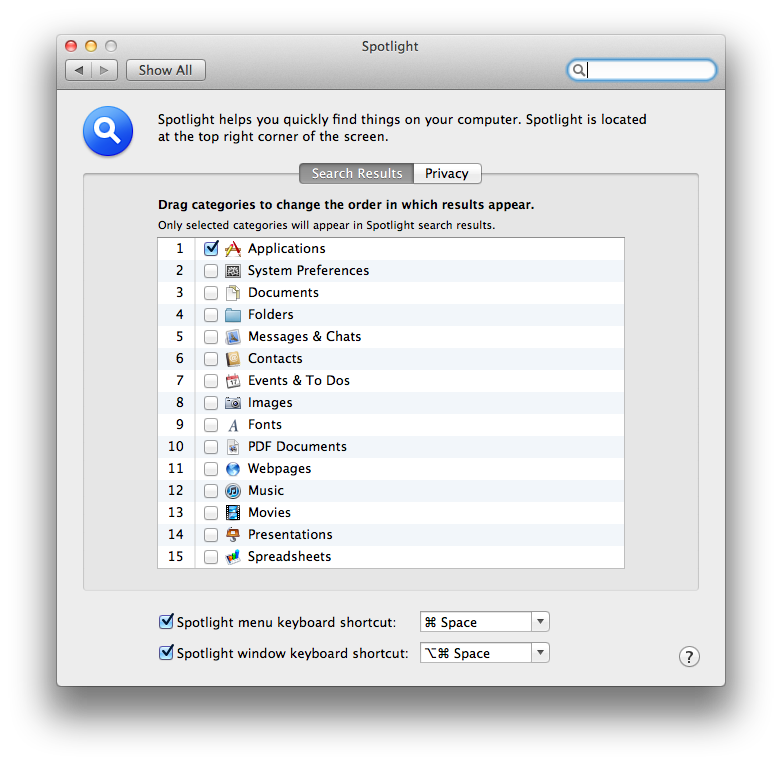782x765 pixels.
Task: Click the Spreadsheets chart icon
Action: [x=233, y=557]
